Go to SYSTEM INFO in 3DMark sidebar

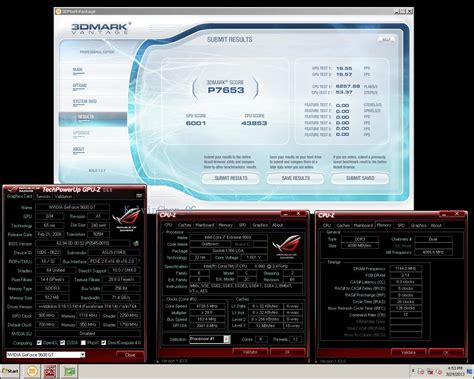coord(85,101)
